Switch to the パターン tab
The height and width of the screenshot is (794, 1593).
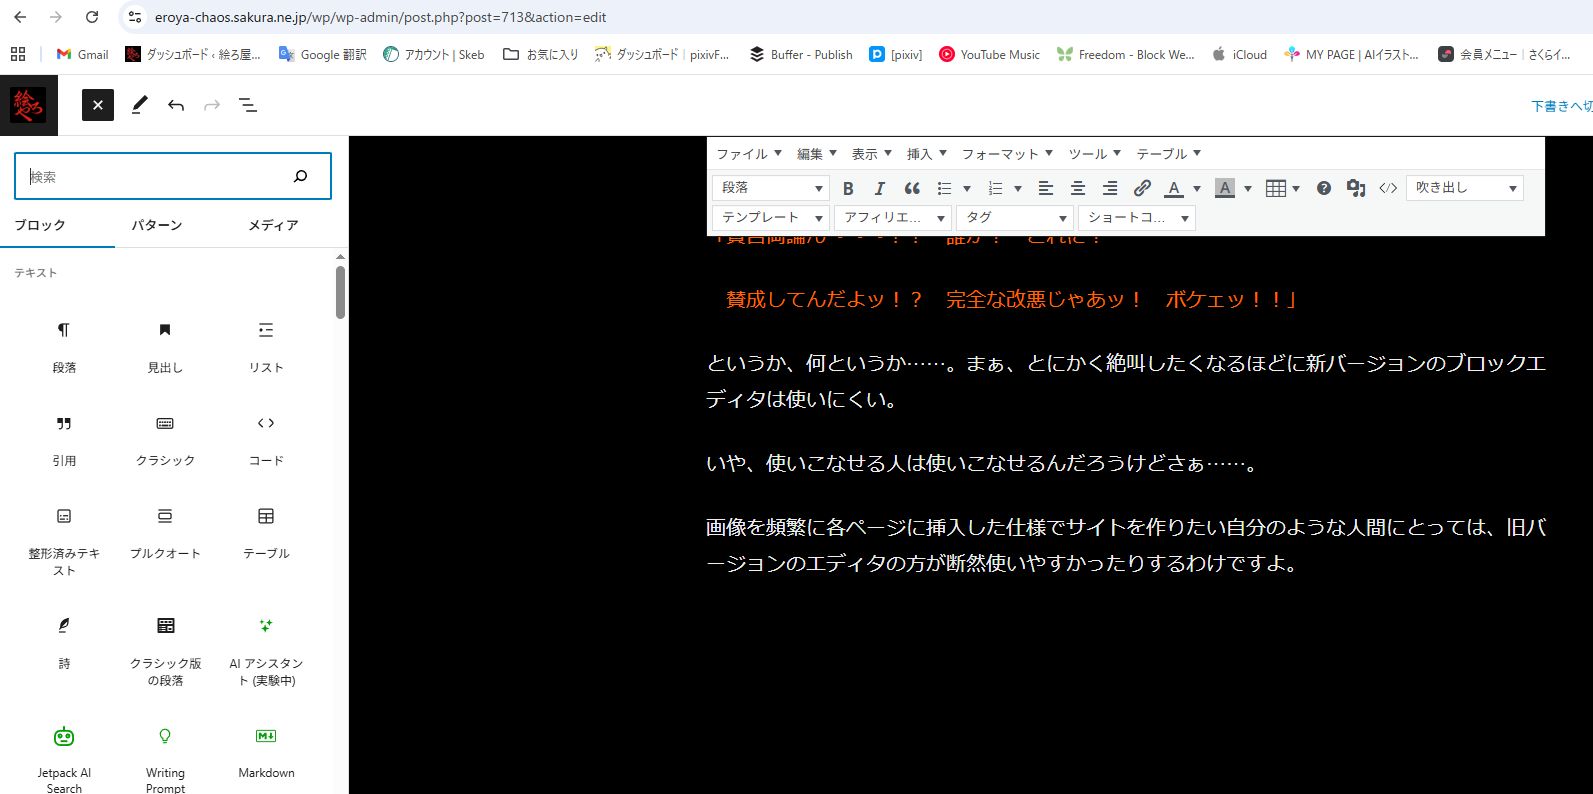tap(157, 225)
